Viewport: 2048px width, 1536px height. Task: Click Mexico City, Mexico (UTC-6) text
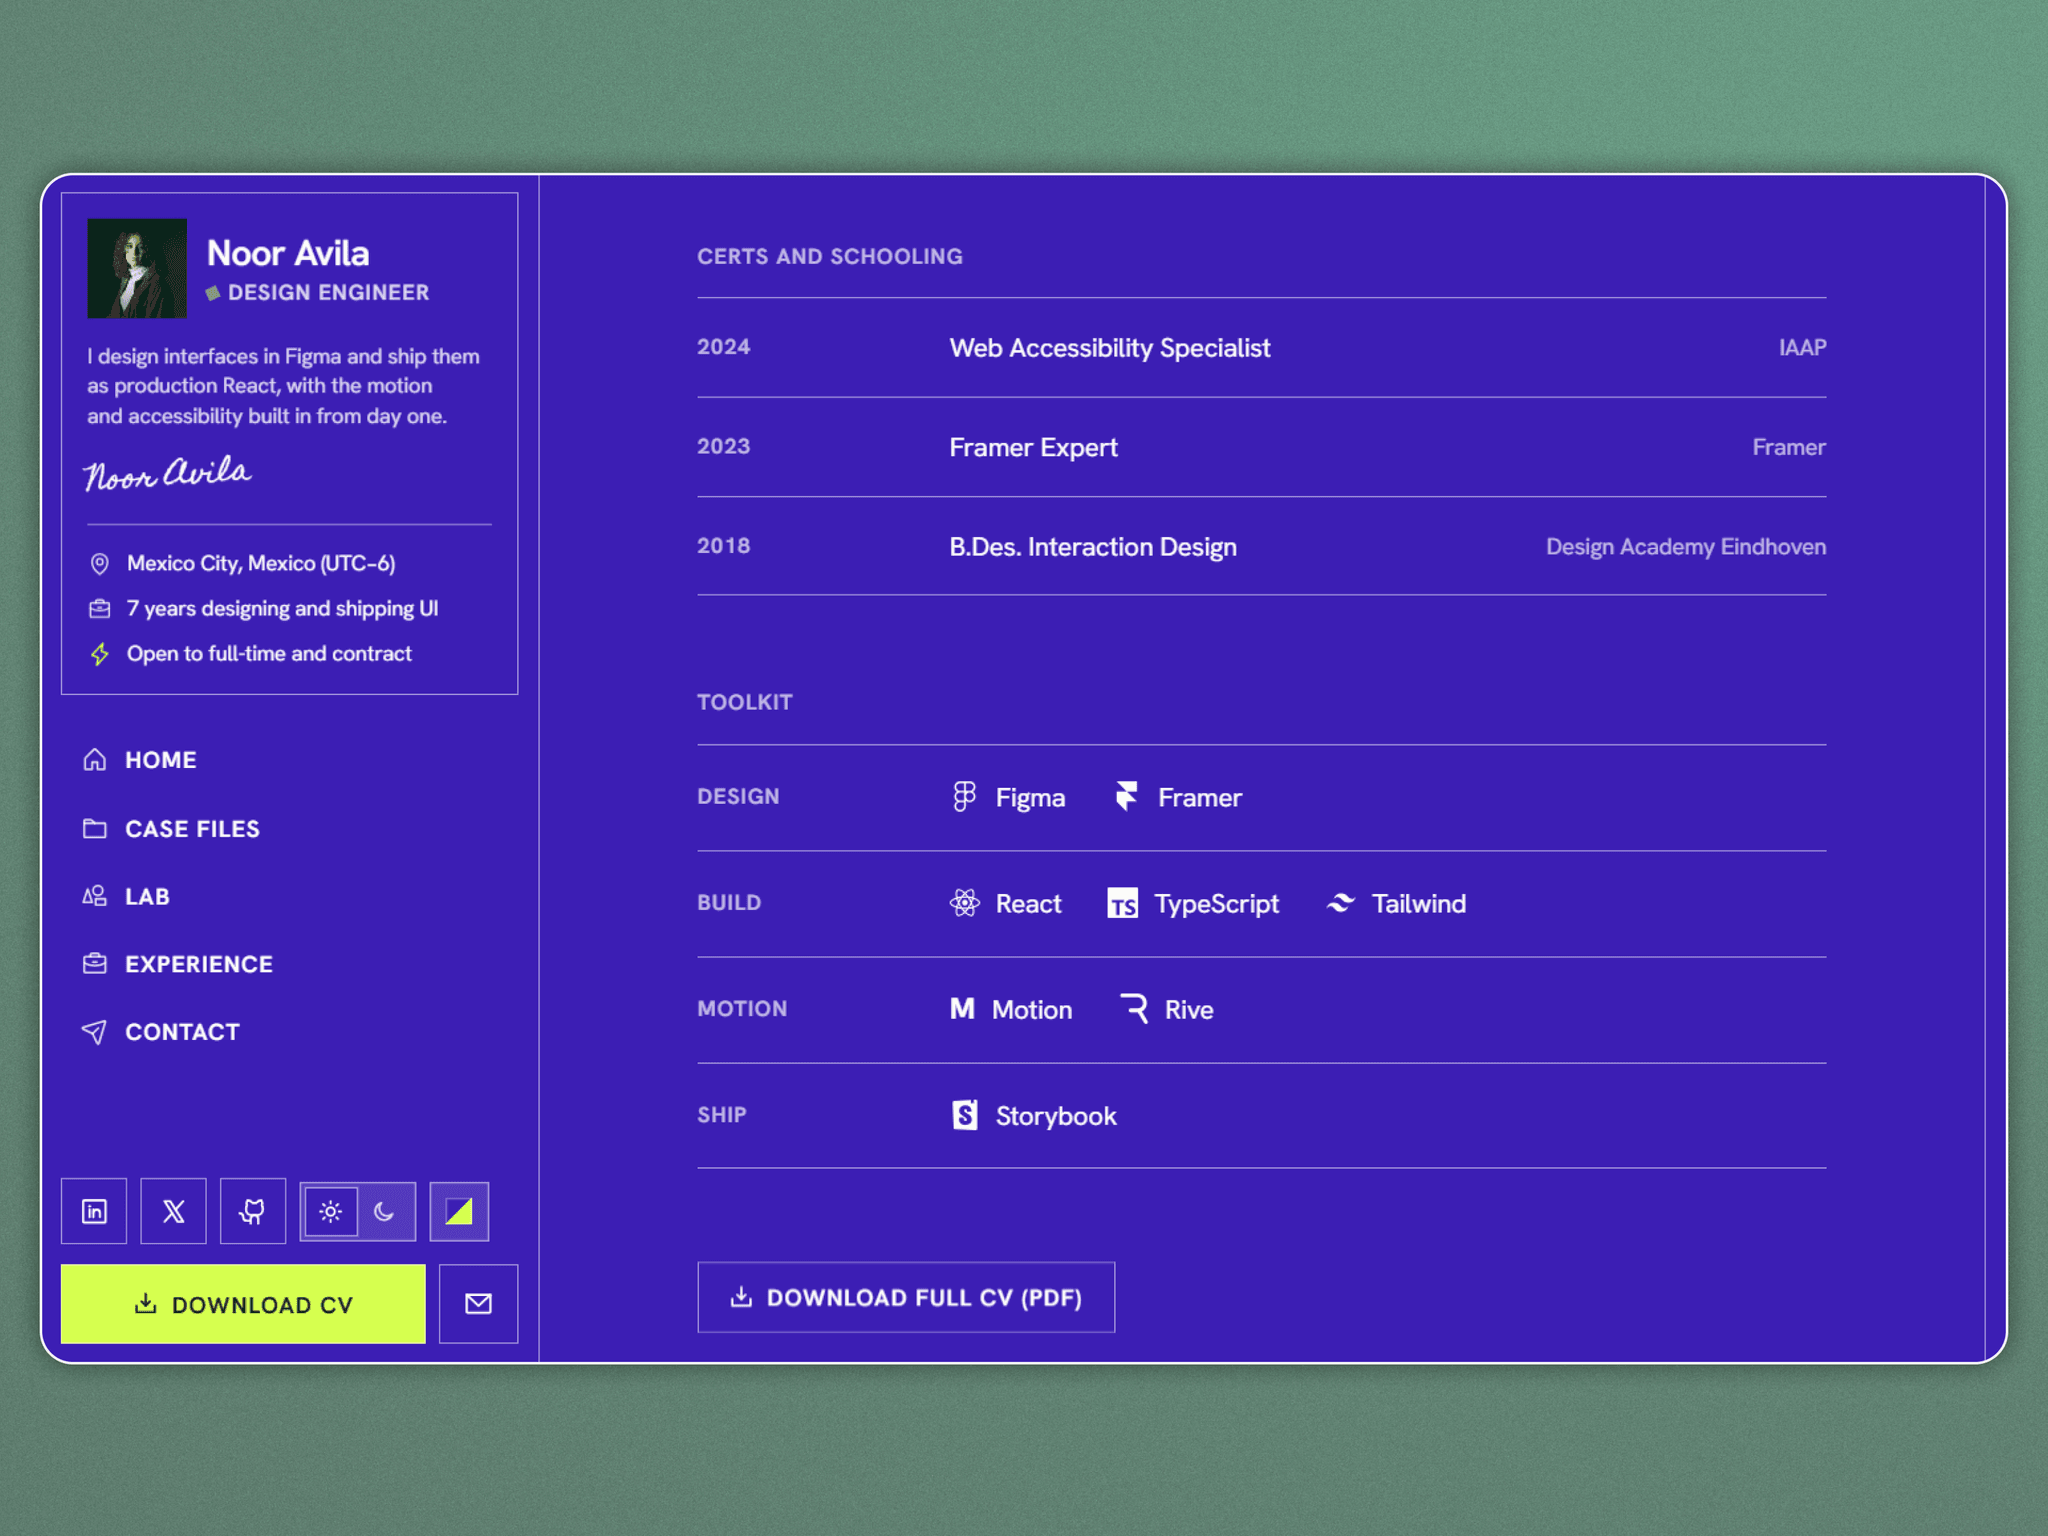pyautogui.click(x=261, y=564)
